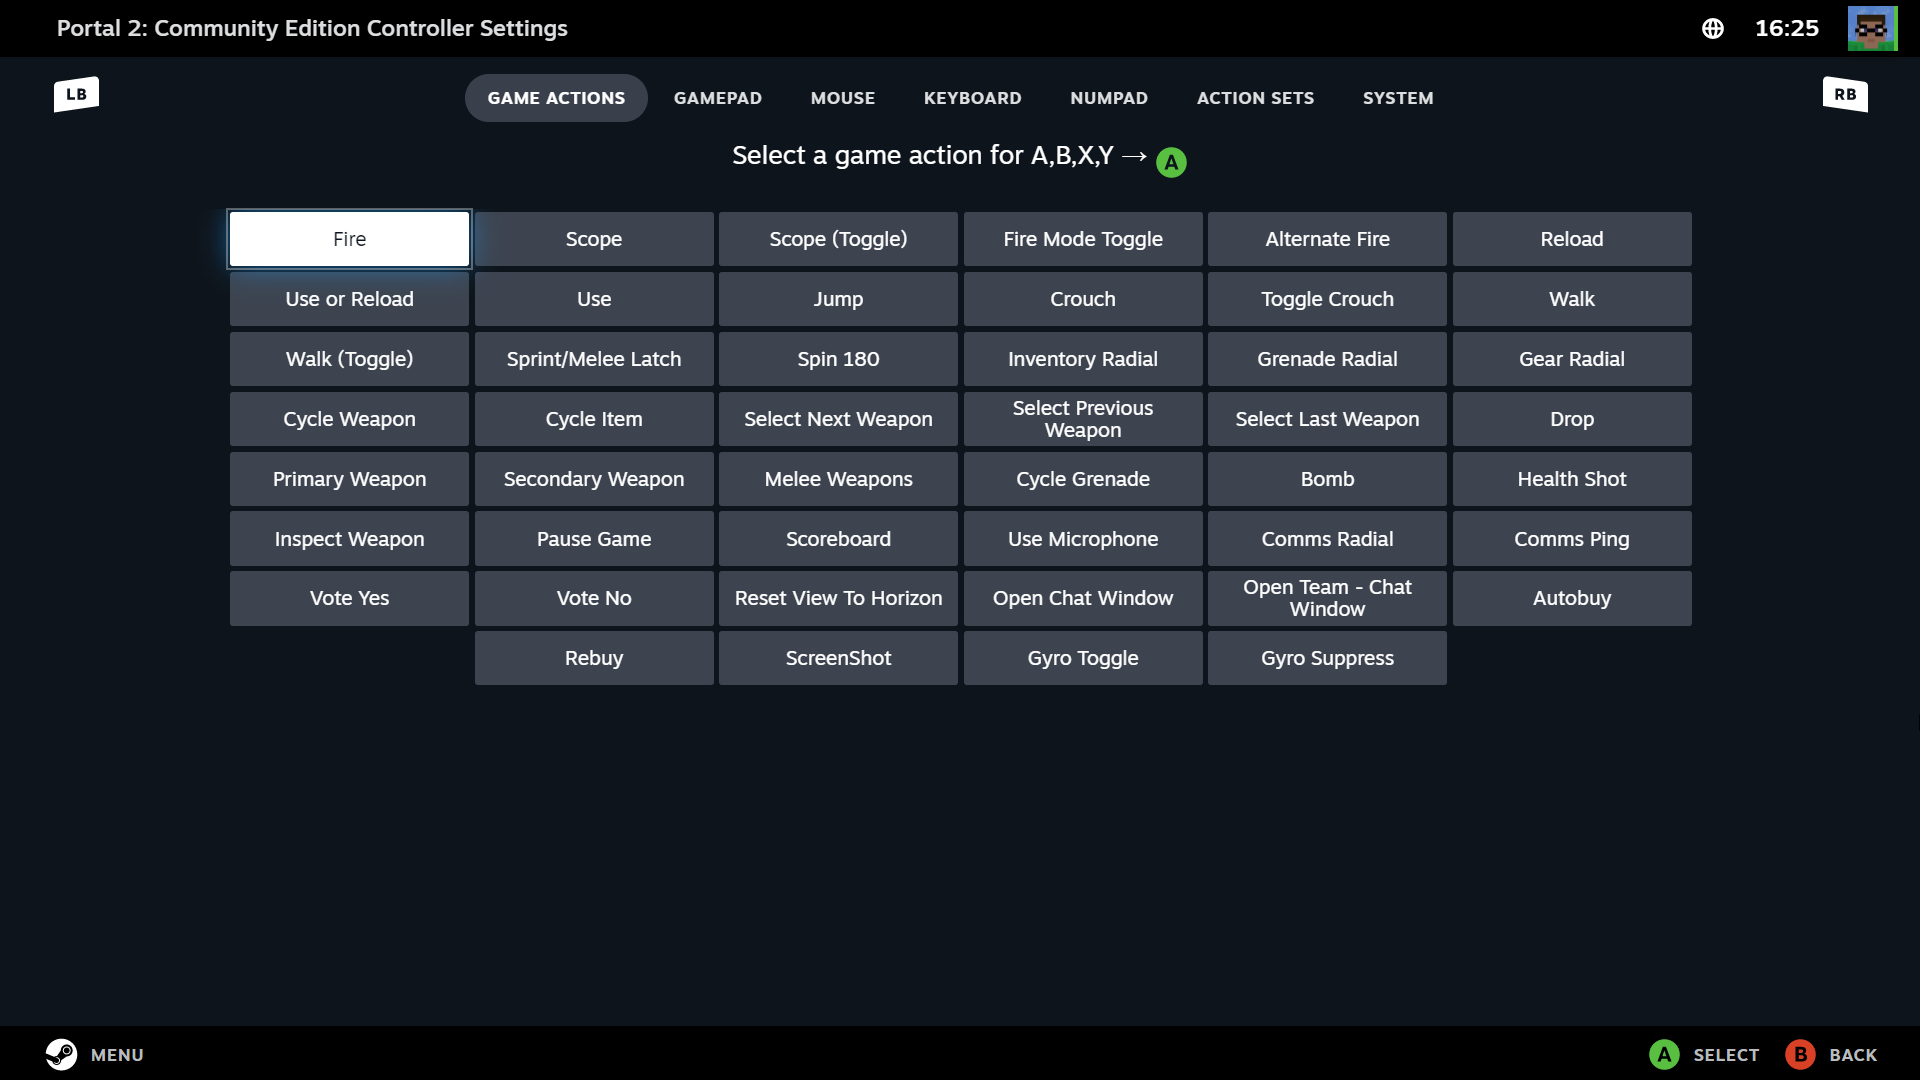This screenshot has height=1080, width=1920.
Task: Choose the Inventory Radial action
Action: pyautogui.click(x=1083, y=359)
